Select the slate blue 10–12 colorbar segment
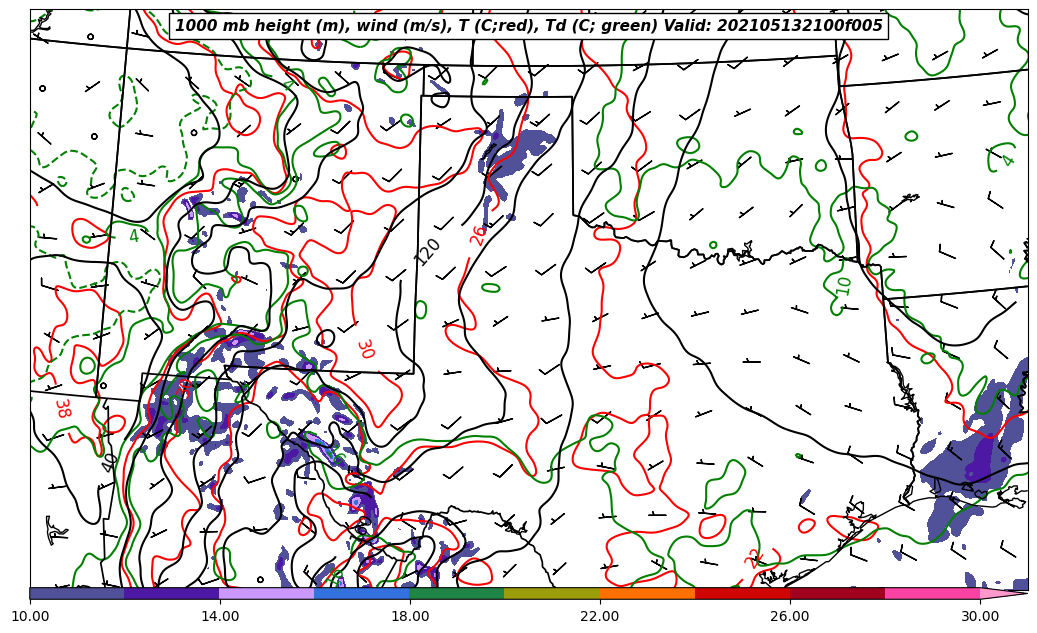 [x=77, y=593]
